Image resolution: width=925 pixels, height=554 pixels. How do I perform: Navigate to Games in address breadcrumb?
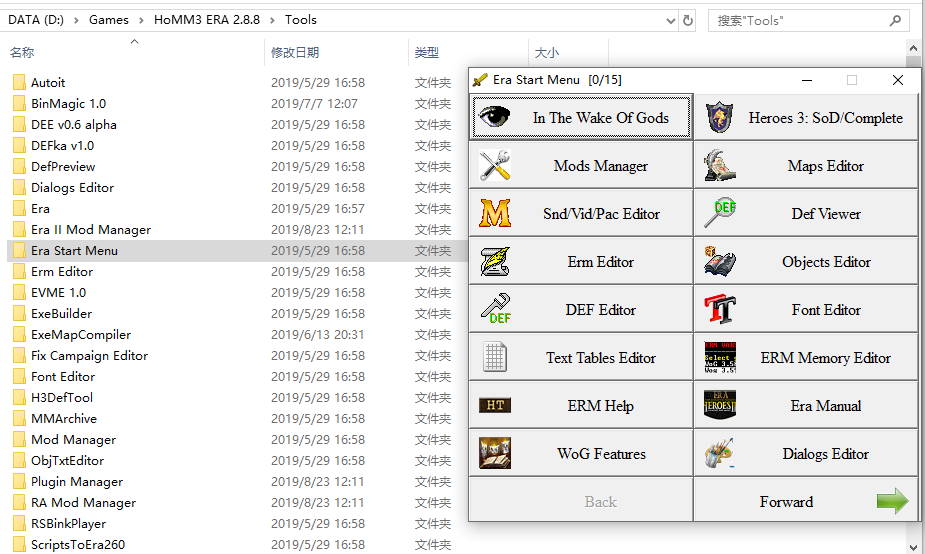(x=109, y=20)
